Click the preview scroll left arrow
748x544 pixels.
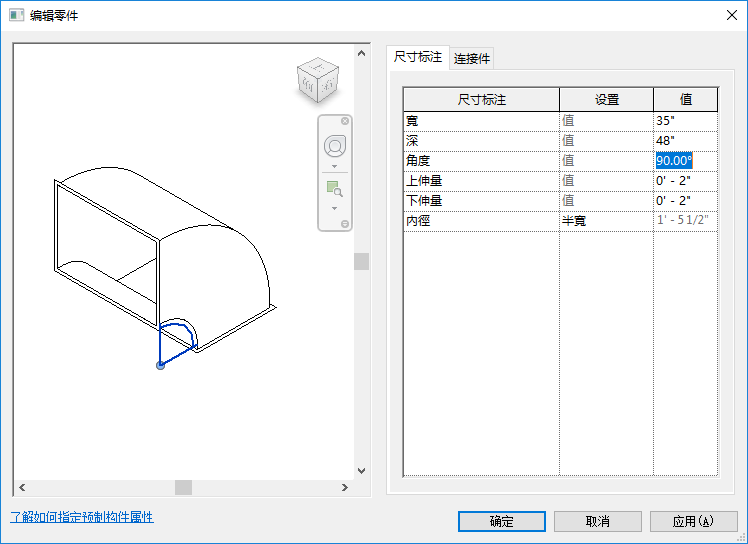(x=22, y=487)
